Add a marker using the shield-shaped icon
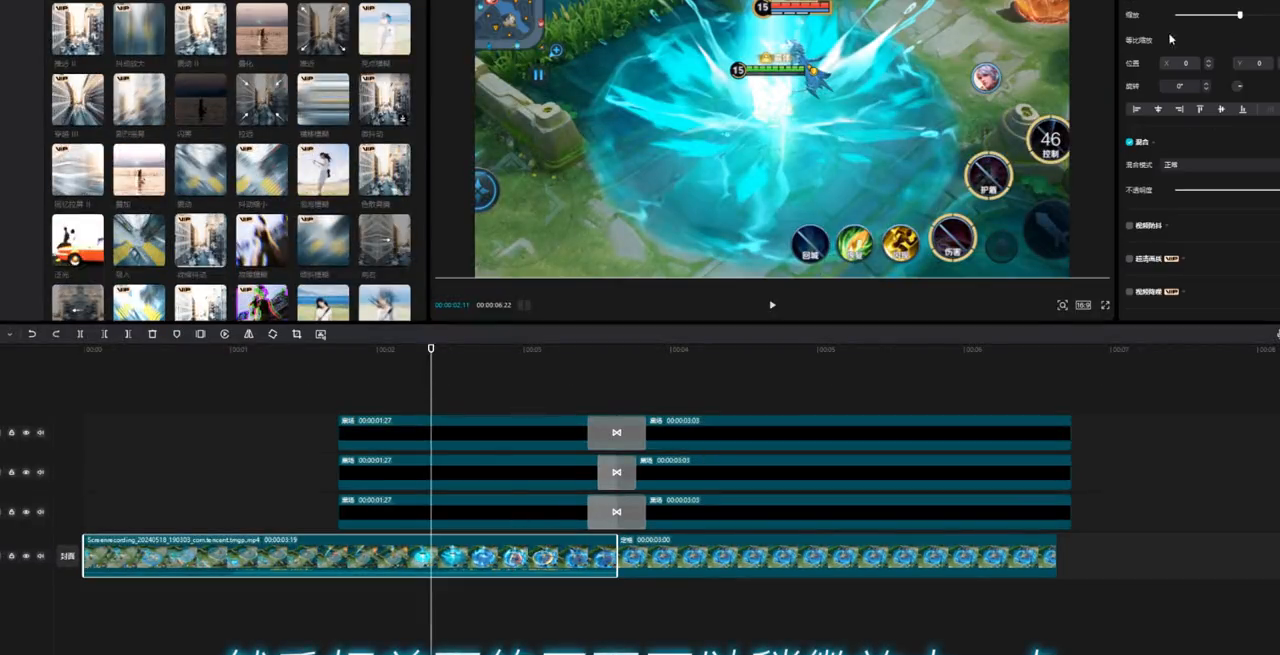This screenshot has height=655, width=1280. 177,334
